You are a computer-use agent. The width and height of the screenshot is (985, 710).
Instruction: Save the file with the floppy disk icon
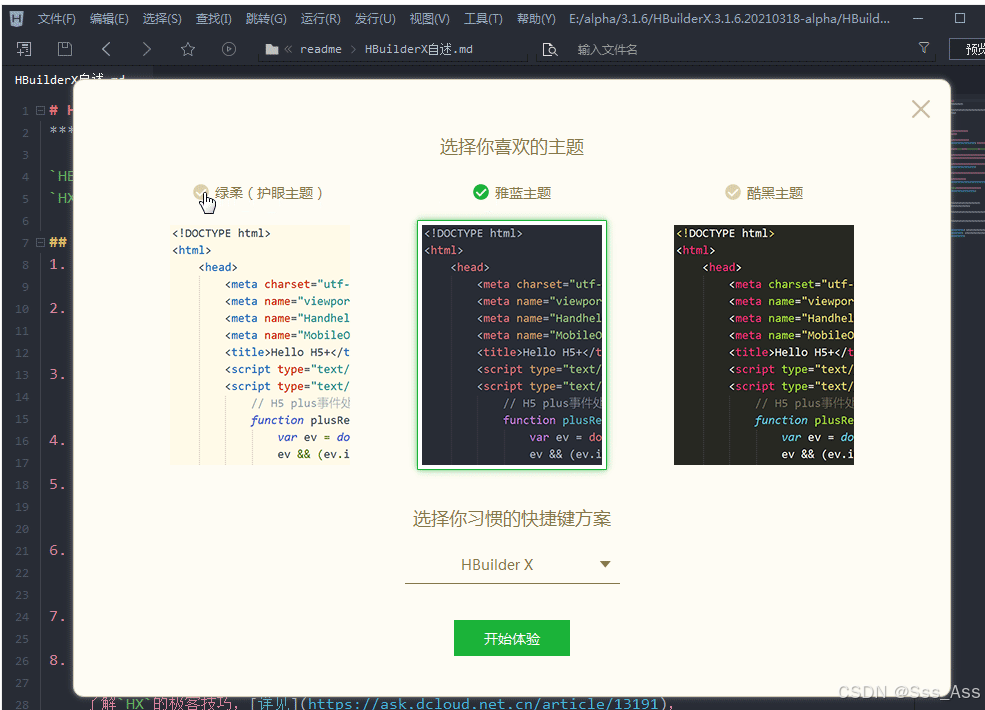point(65,49)
